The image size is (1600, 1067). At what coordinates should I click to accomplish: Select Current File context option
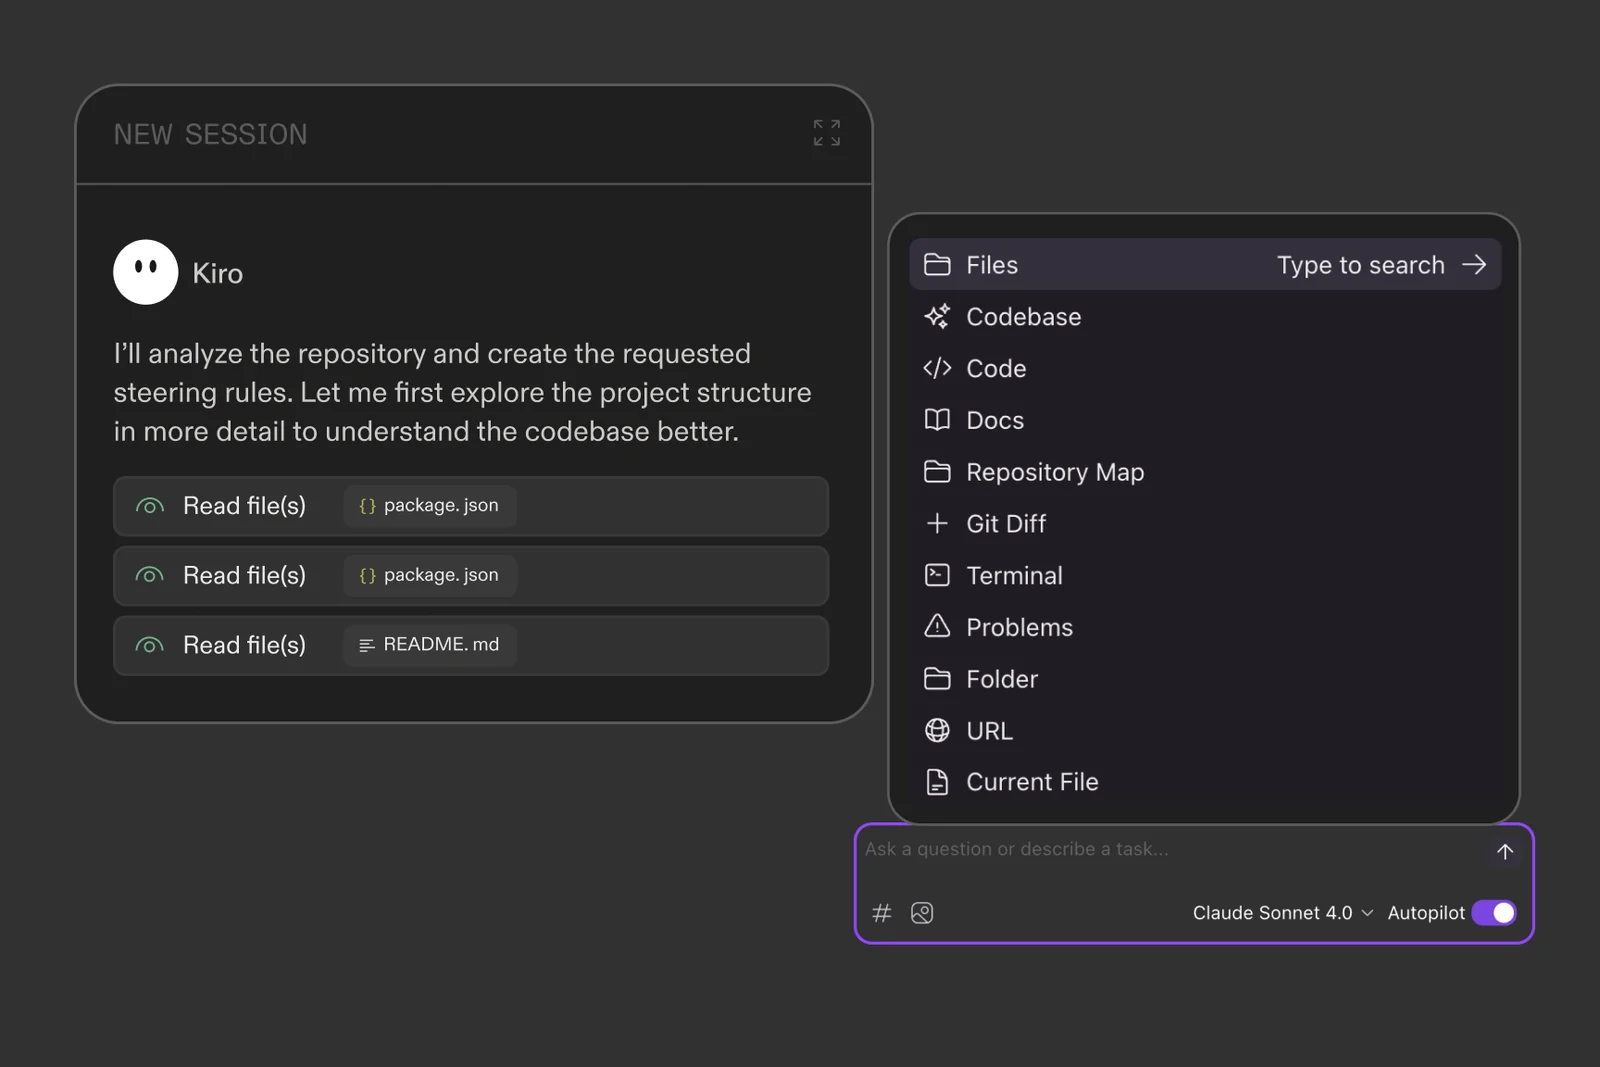coord(1031,782)
